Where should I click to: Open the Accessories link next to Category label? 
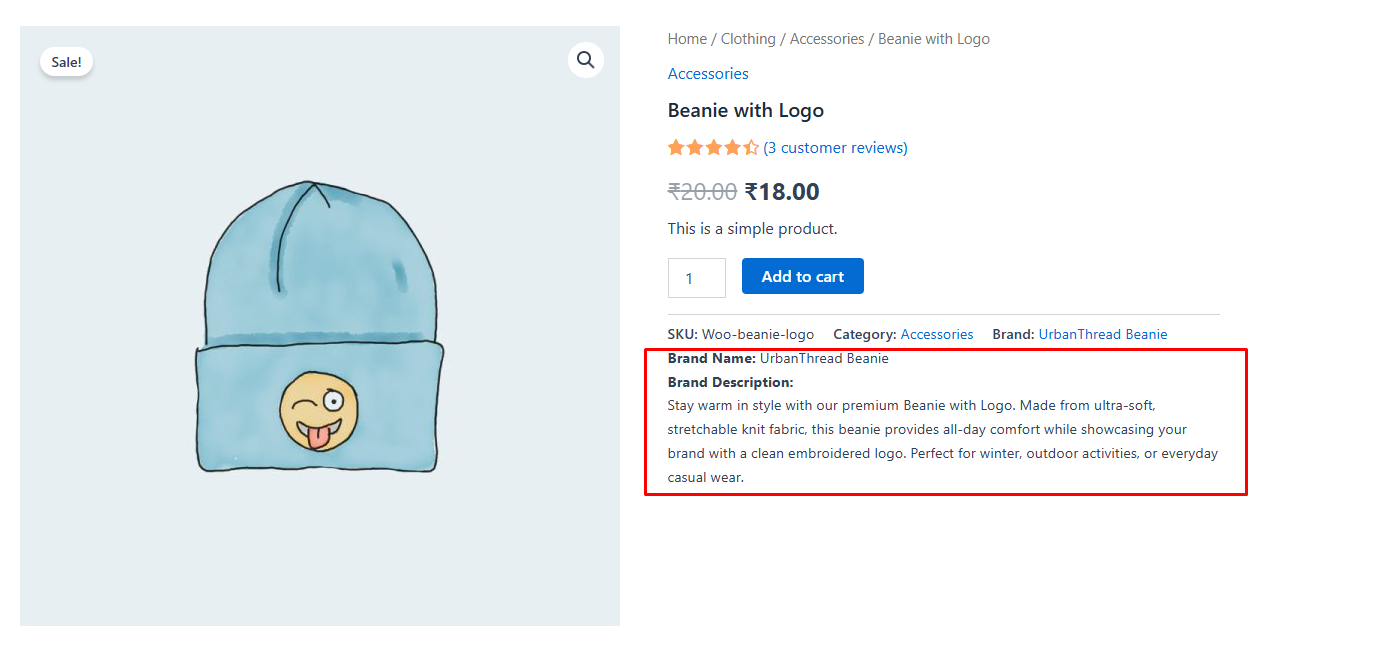pos(937,334)
